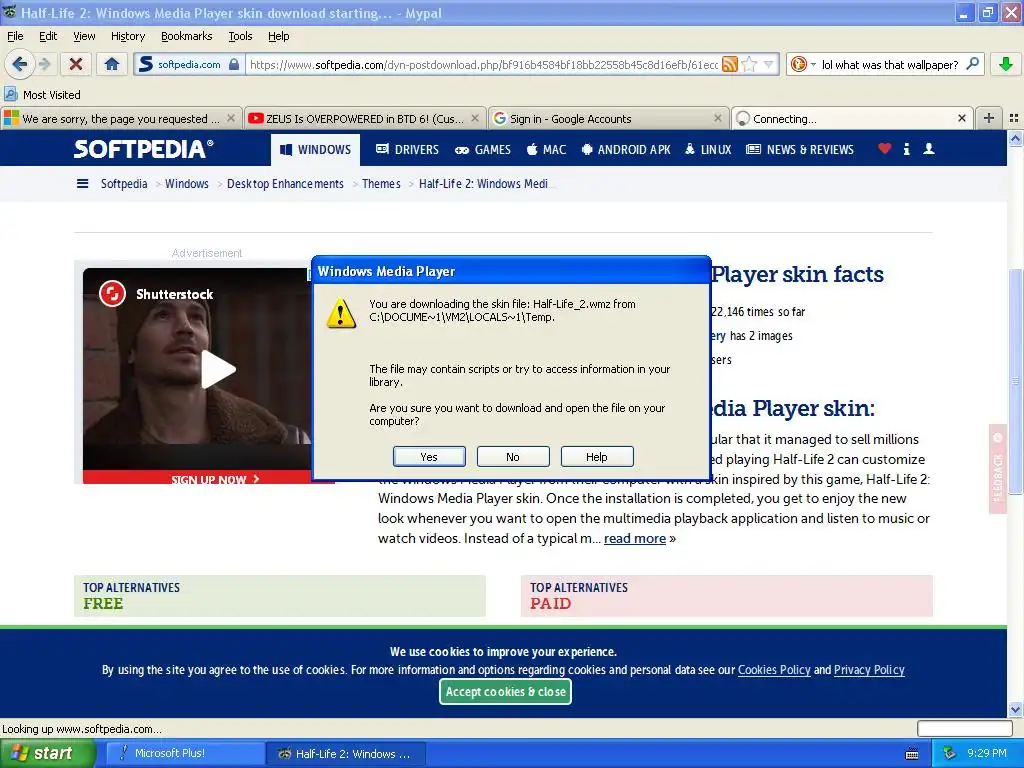Image resolution: width=1024 pixels, height=768 pixels.
Task: Click the 'read more' link
Action: point(635,538)
